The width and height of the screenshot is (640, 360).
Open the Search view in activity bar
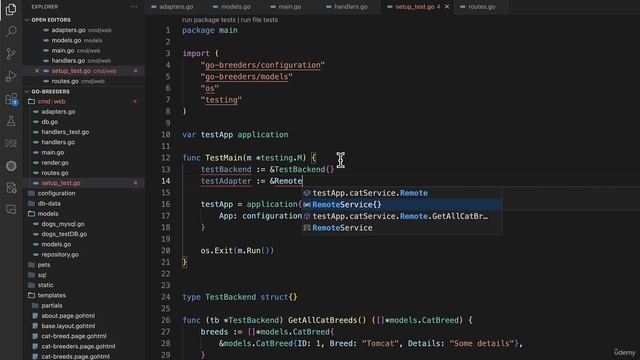tap(11, 31)
